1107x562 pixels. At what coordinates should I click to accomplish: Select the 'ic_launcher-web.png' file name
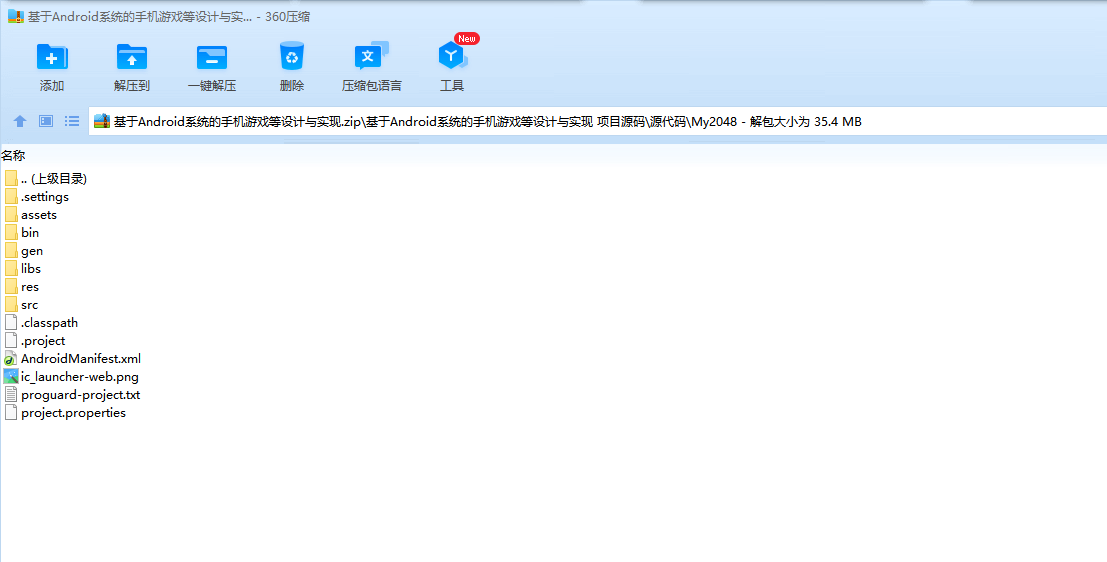coord(80,376)
